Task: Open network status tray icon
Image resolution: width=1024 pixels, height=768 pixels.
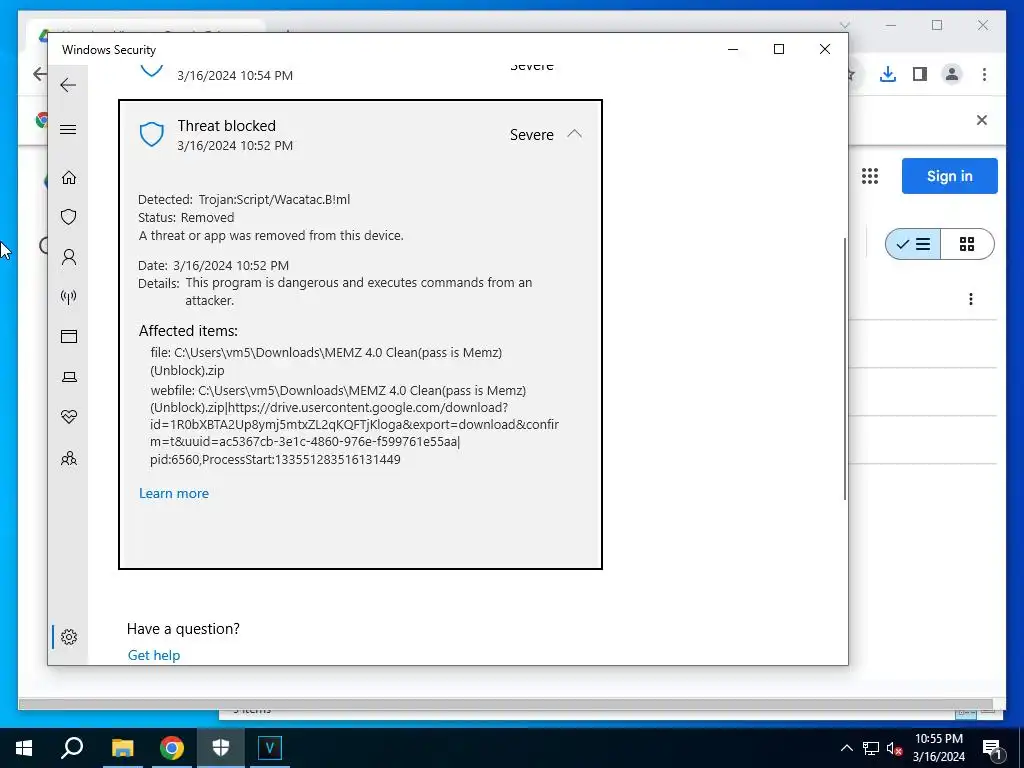Action: pos(871,748)
